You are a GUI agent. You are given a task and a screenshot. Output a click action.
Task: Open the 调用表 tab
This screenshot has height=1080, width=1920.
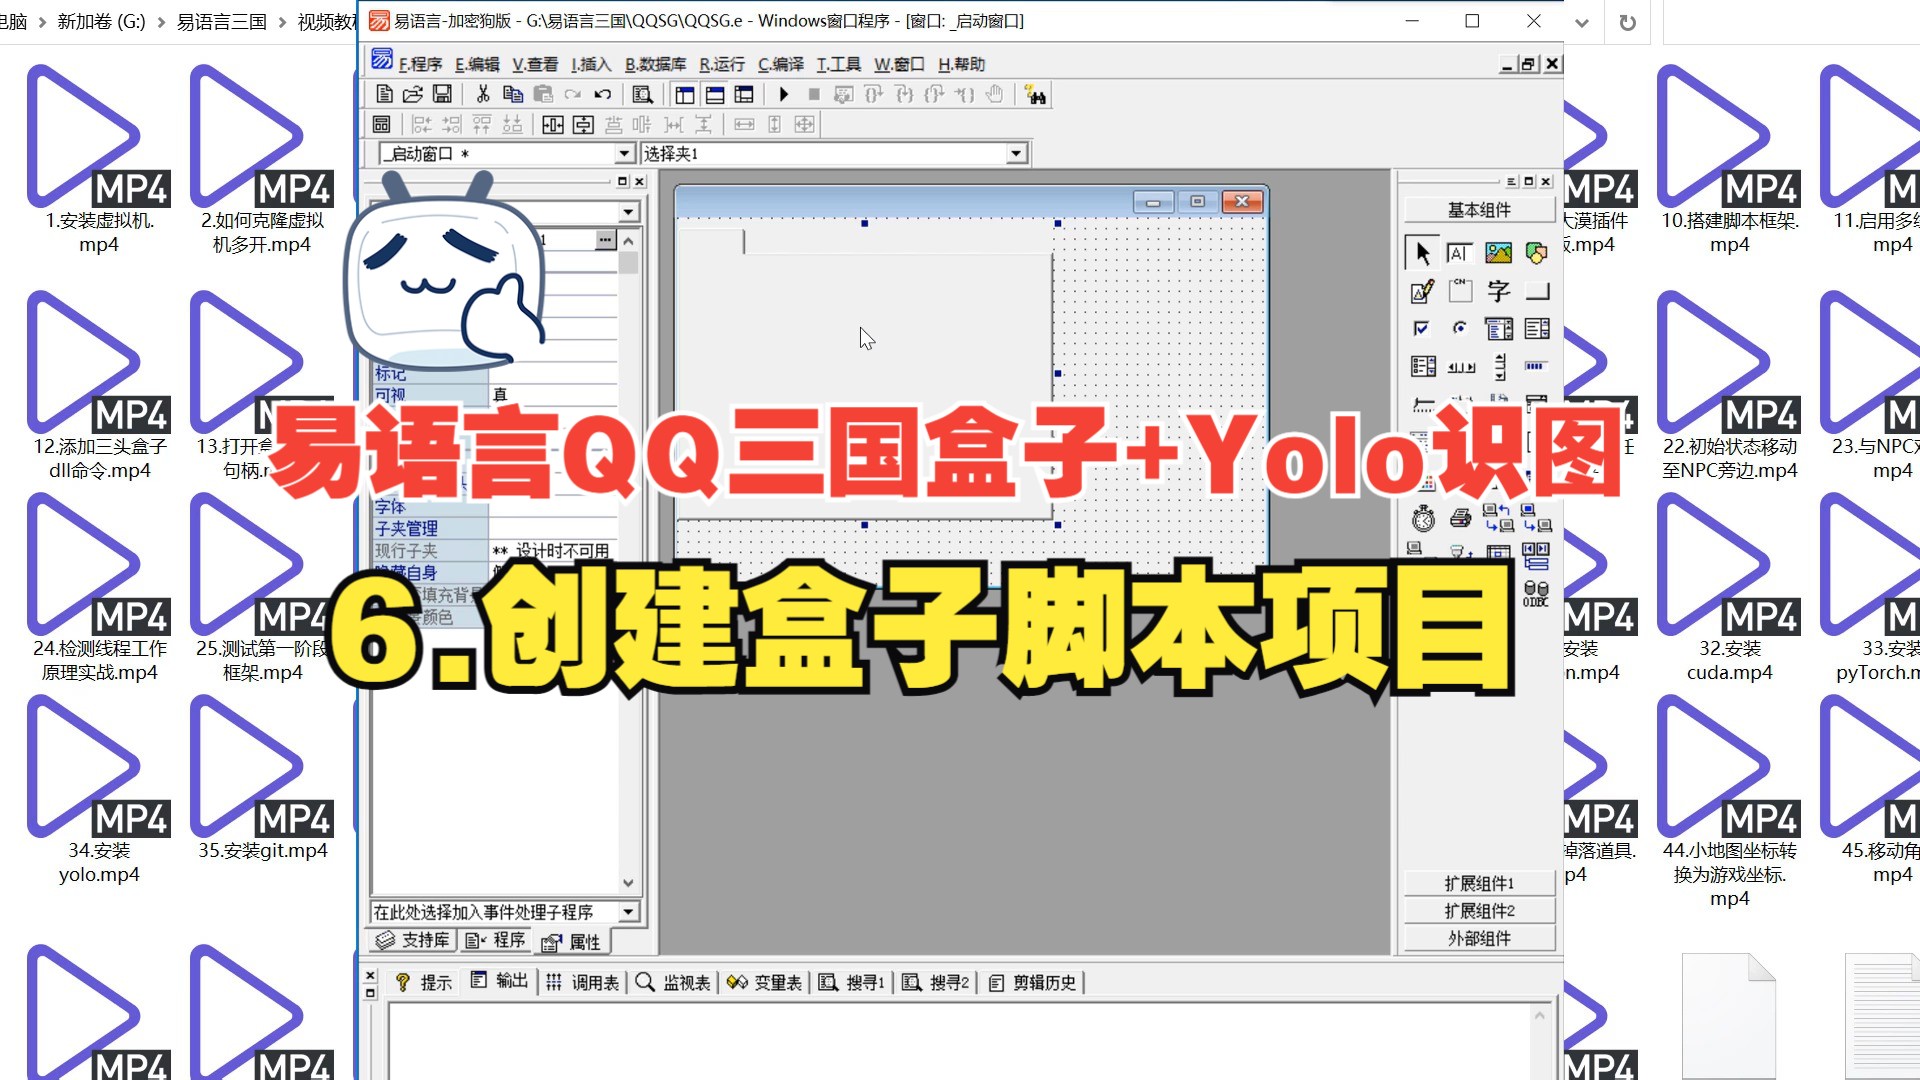pyautogui.click(x=583, y=982)
